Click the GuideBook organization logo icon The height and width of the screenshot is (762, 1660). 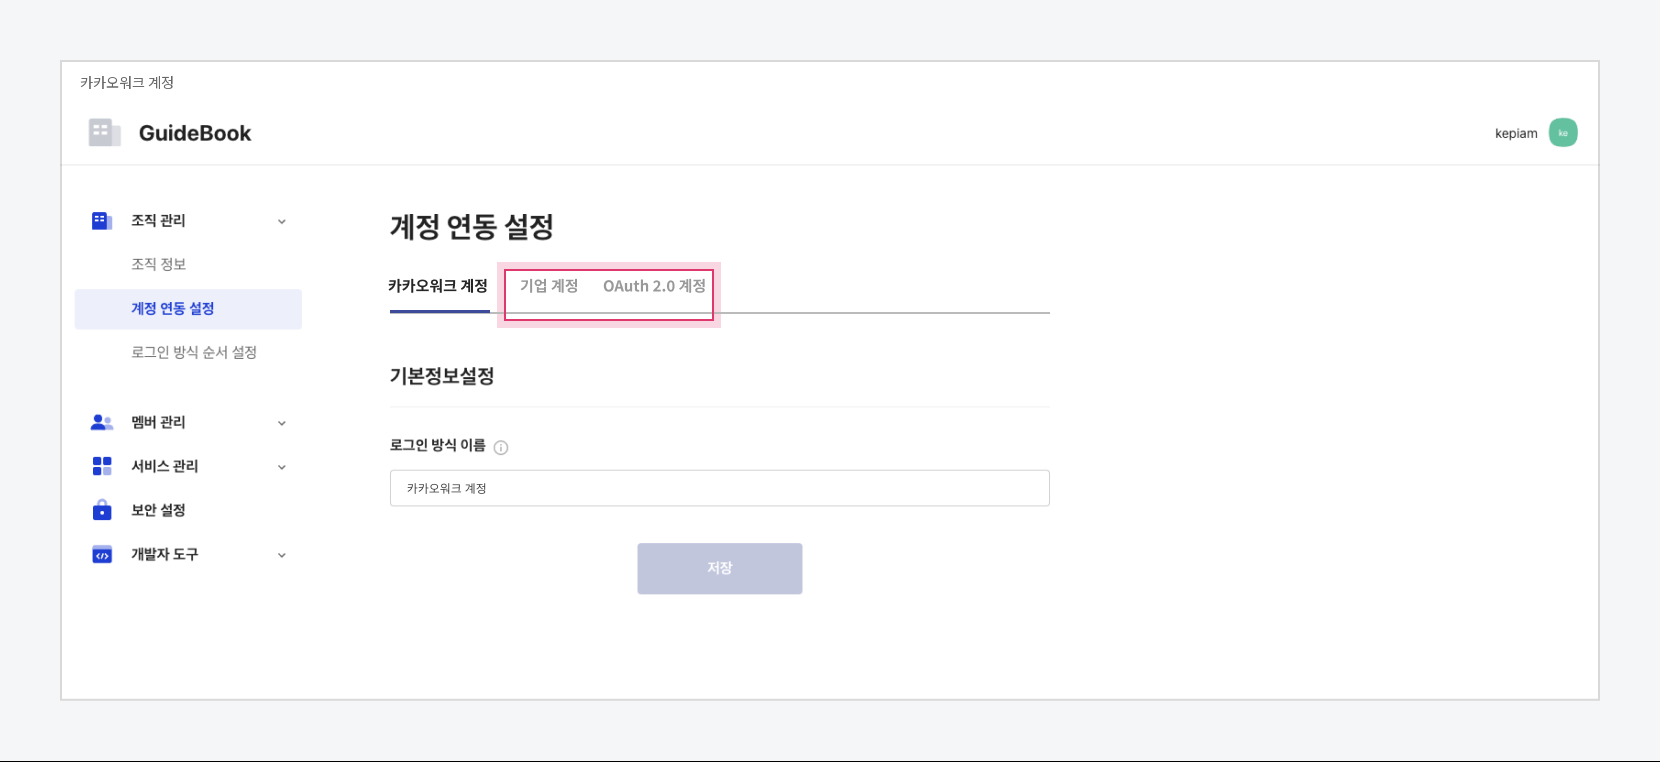pyautogui.click(x=104, y=132)
